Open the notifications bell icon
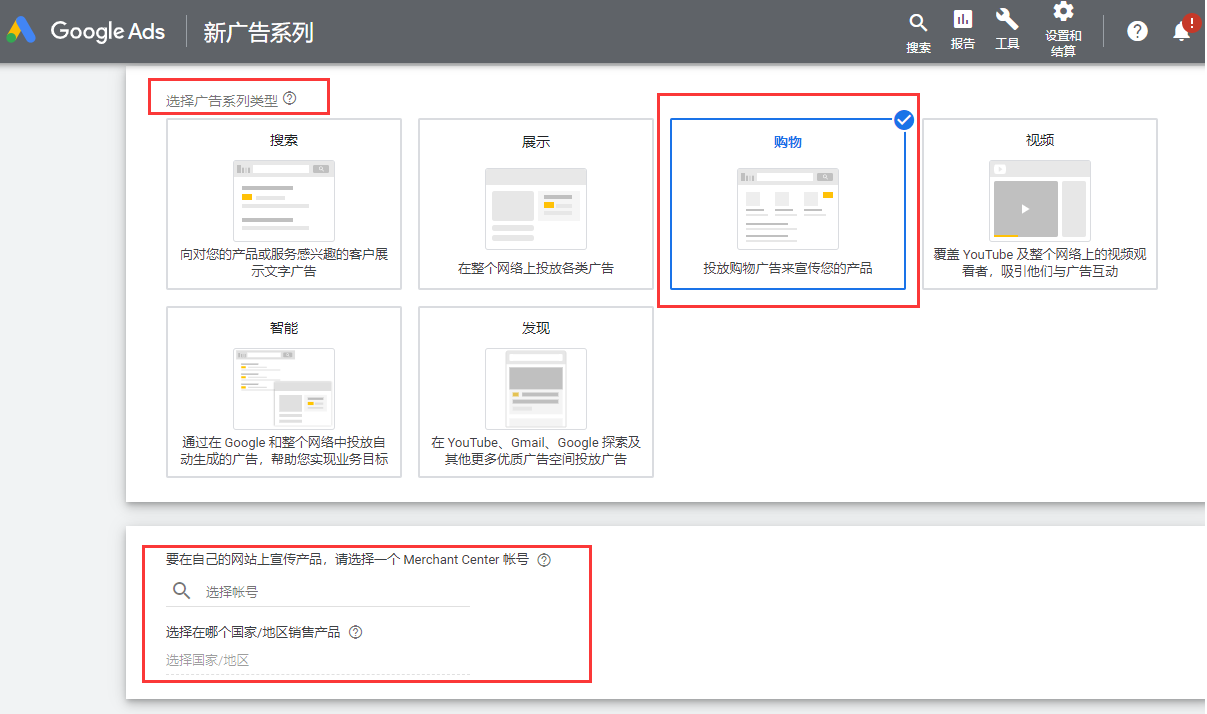Viewport: 1207px width, 714px height. coord(1181,31)
